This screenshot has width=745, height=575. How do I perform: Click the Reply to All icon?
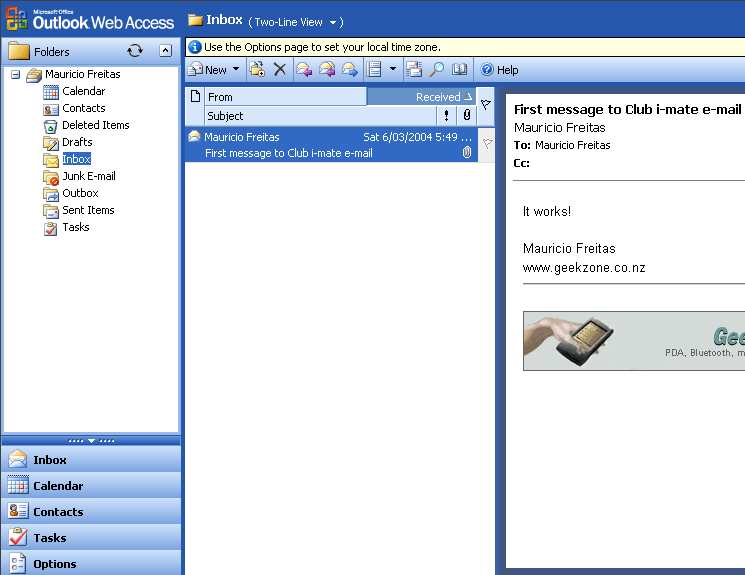point(327,69)
